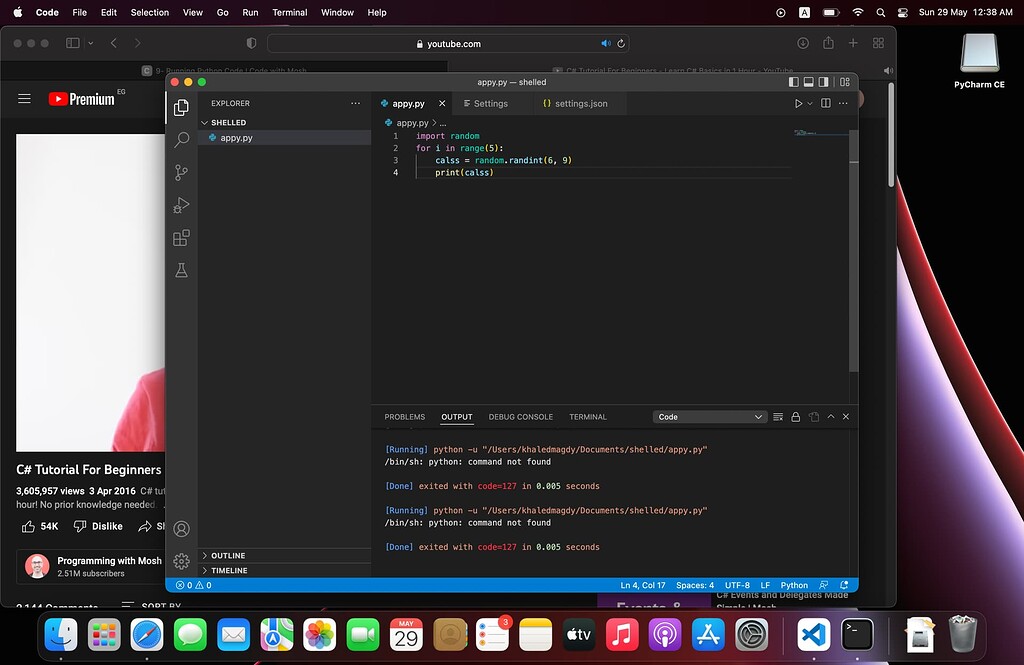Open the Terminal menu in menu bar
The height and width of the screenshot is (665, 1024).
coord(290,13)
